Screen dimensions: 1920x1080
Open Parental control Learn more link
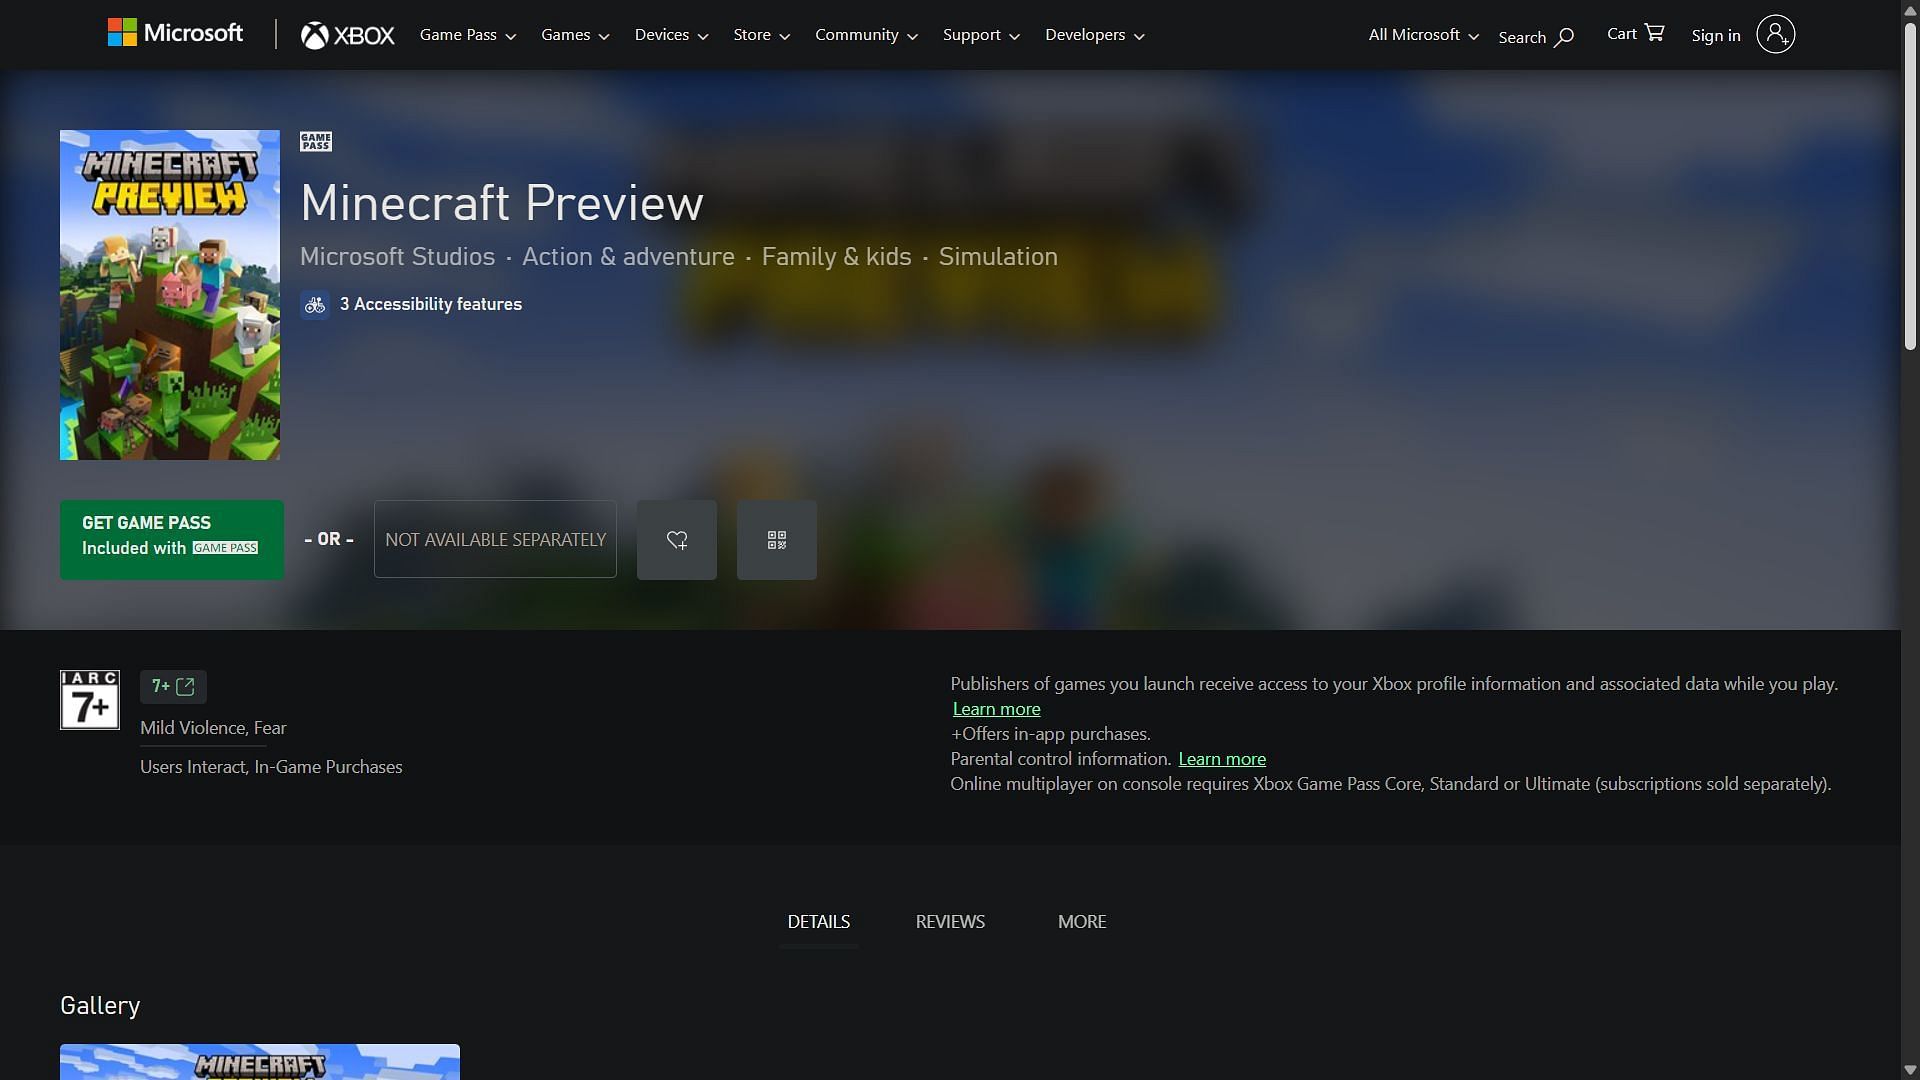point(1222,759)
